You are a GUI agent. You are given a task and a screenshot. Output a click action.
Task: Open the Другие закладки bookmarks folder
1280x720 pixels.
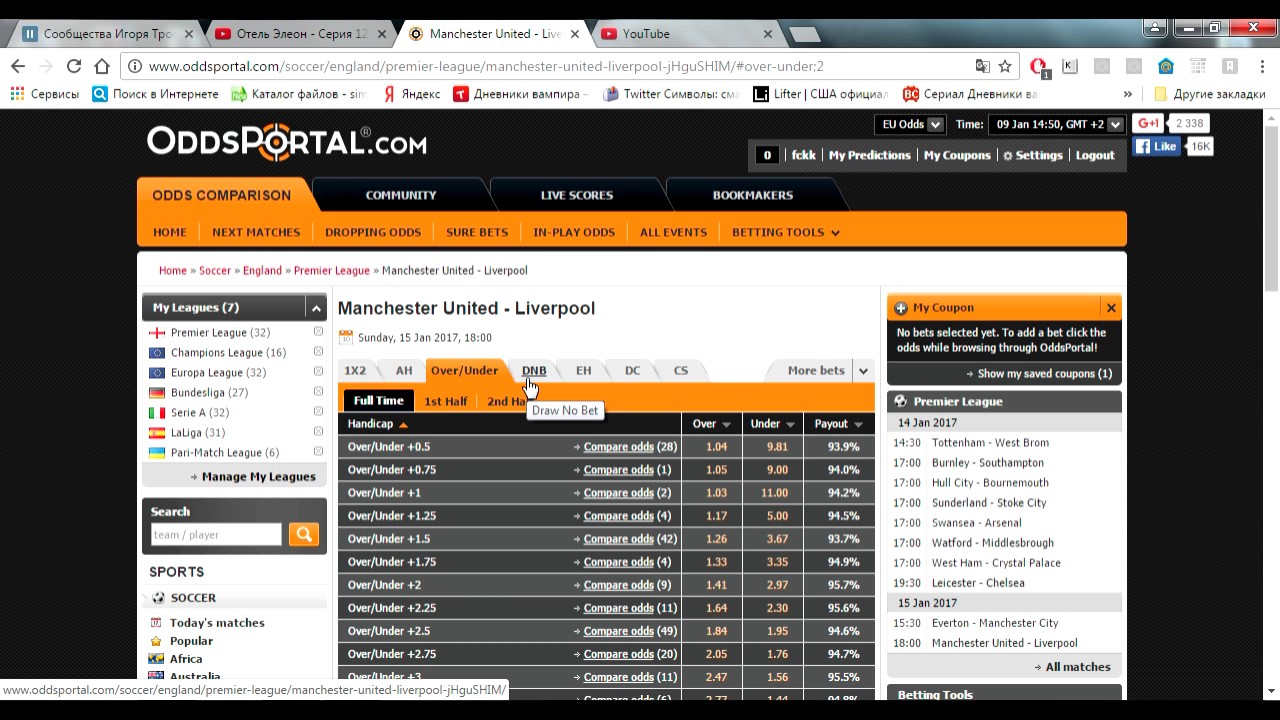1210,94
